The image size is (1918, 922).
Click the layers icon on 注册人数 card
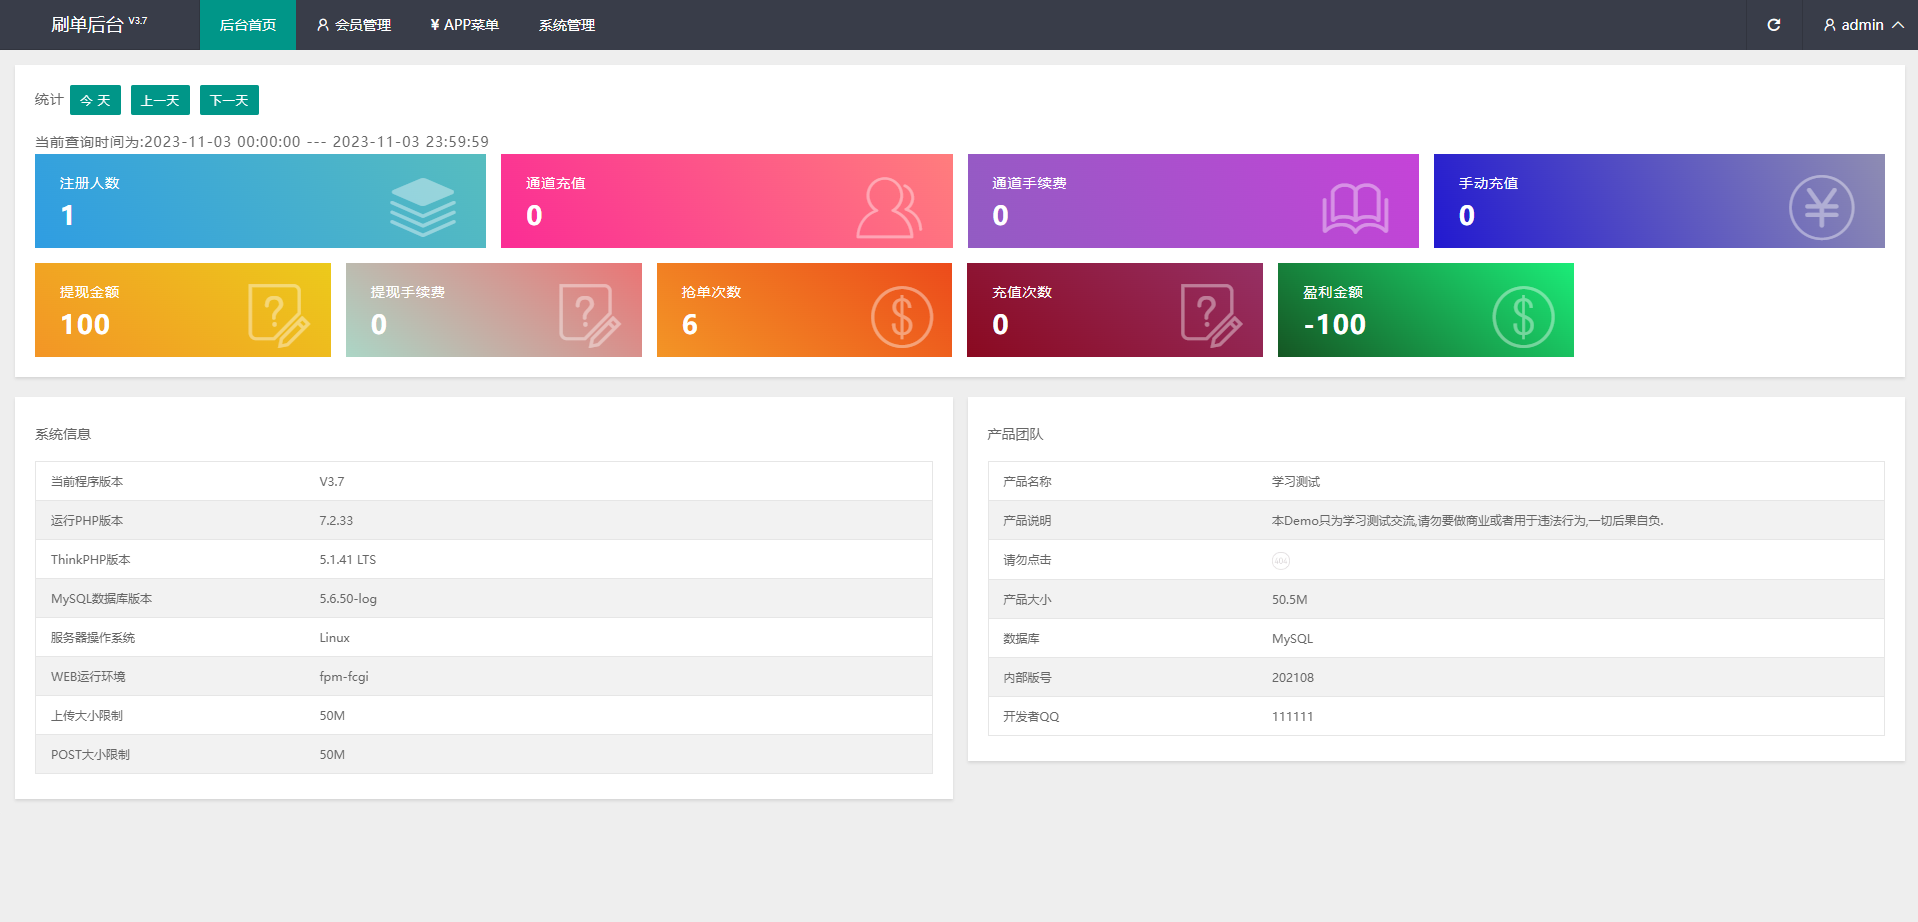click(x=422, y=207)
